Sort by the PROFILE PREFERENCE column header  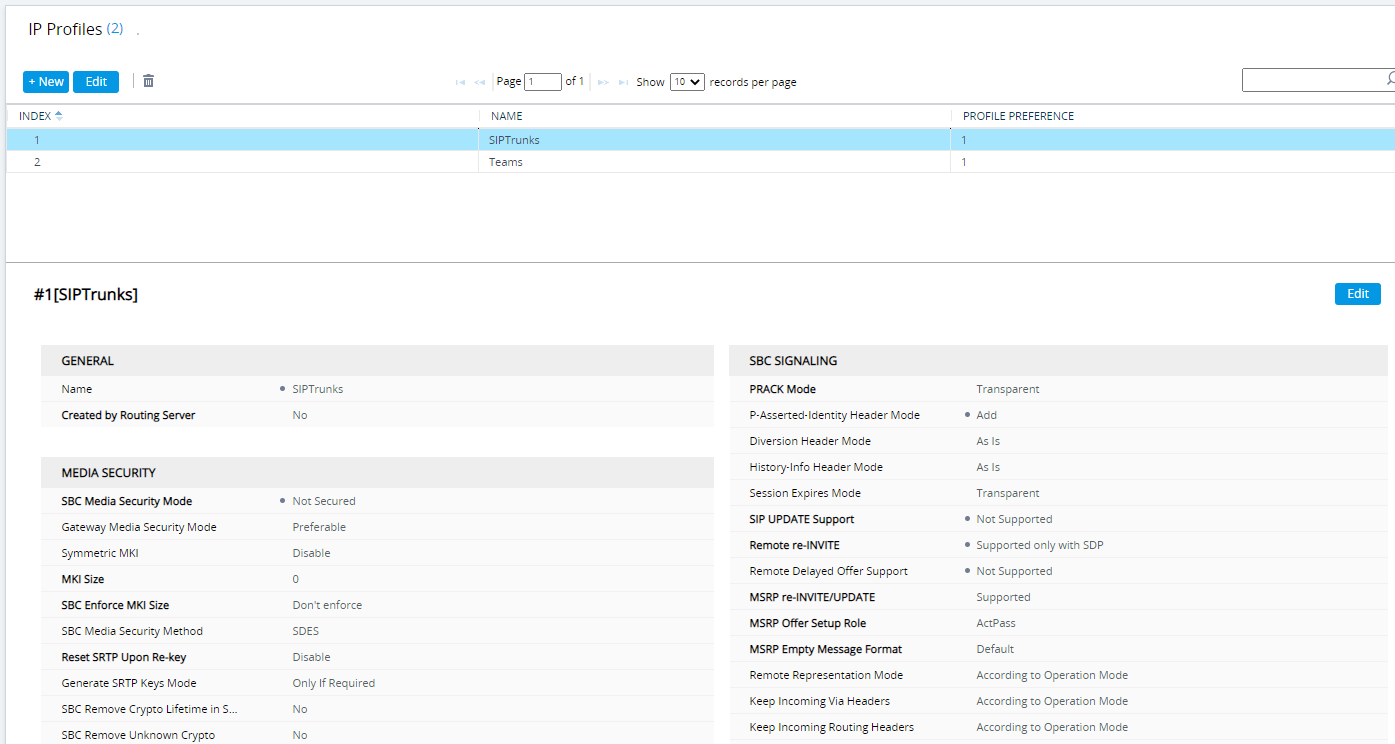coord(1018,116)
